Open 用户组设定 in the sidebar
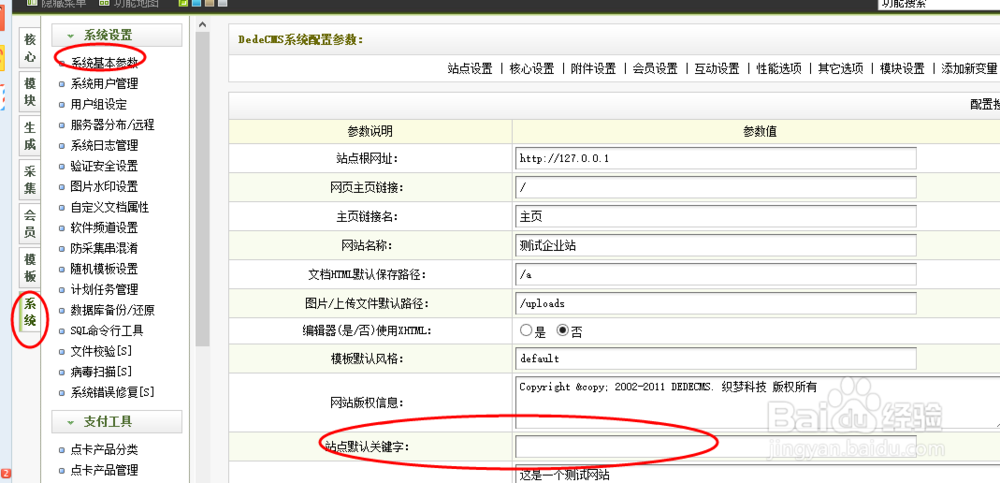Image resolution: width=1000 pixels, height=483 pixels. point(99,104)
